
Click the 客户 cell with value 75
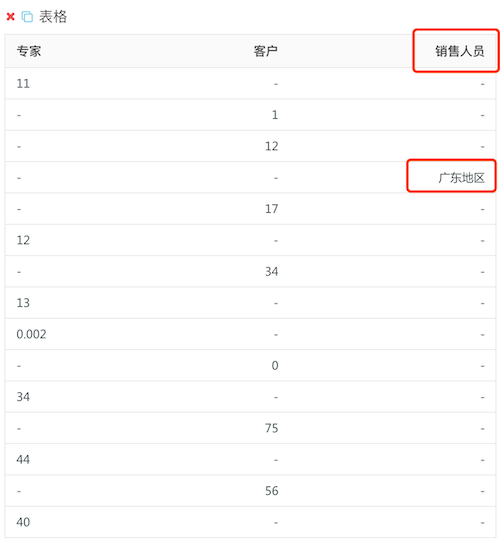pyautogui.click(x=271, y=428)
